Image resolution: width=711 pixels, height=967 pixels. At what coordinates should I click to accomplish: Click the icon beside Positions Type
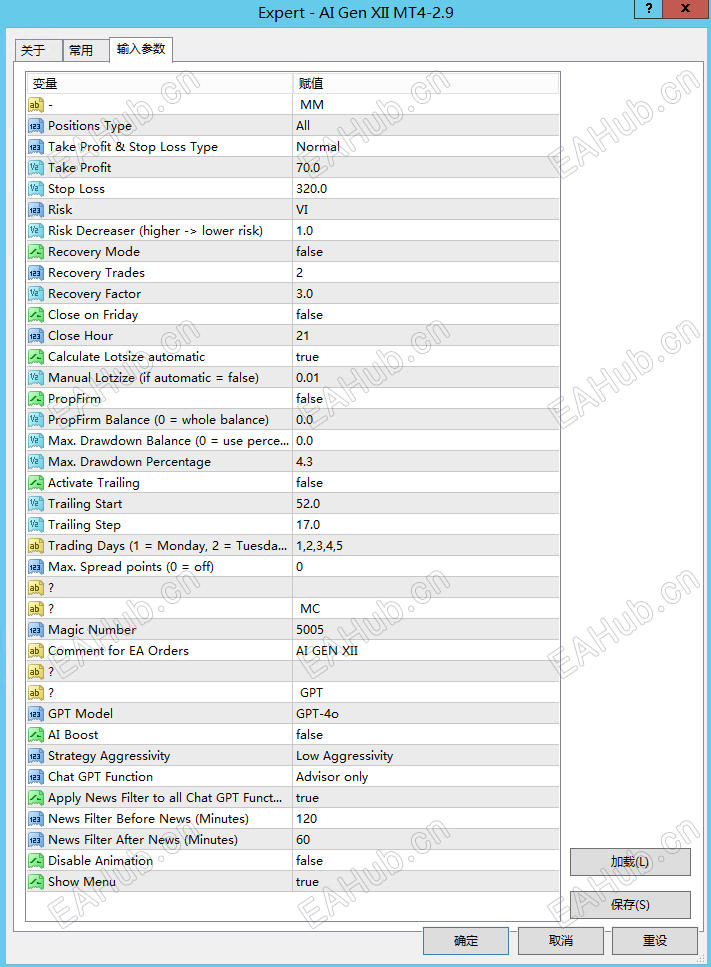36,126
